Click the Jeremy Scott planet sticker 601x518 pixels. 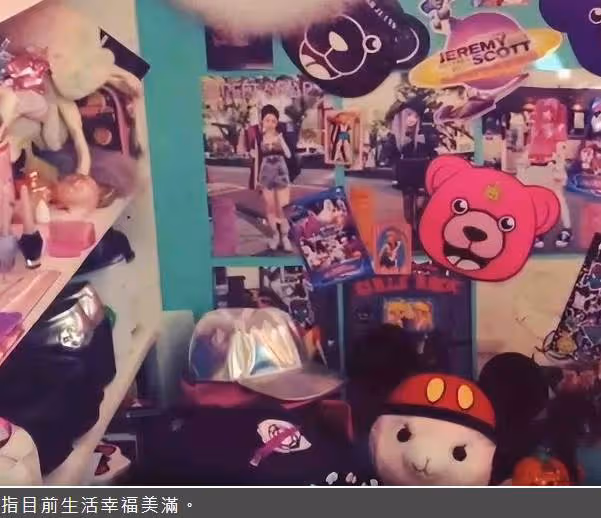[485, 58]
